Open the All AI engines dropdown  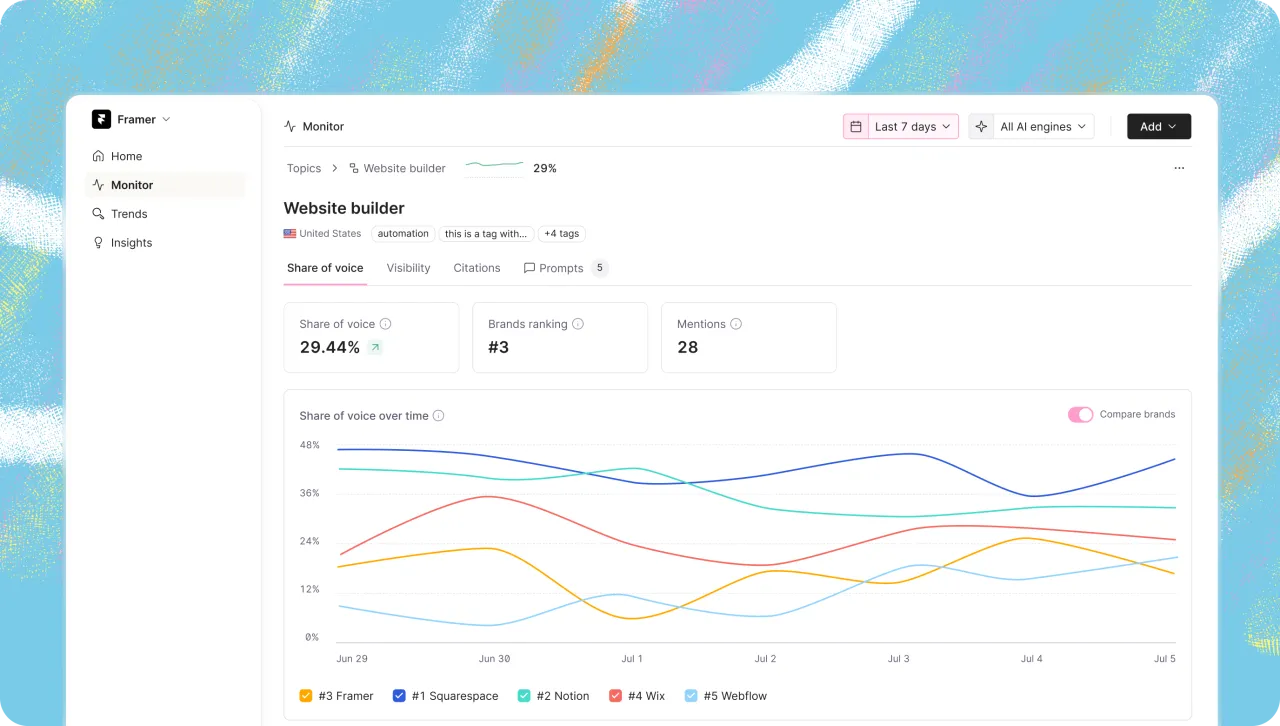pos(1031,127)
